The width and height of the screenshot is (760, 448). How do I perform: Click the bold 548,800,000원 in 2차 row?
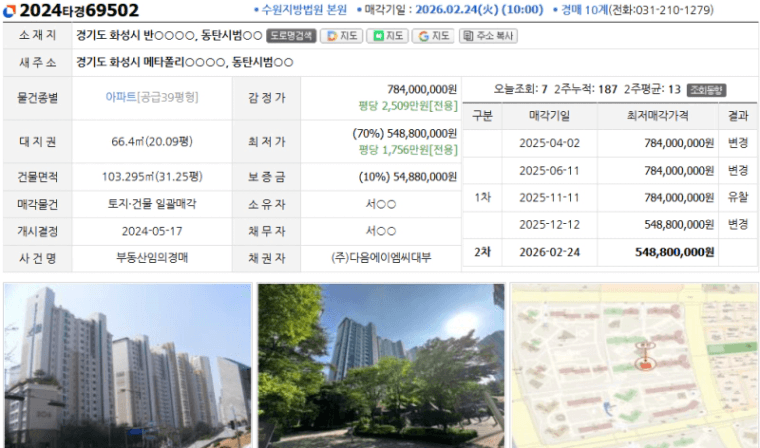[674, 252]
